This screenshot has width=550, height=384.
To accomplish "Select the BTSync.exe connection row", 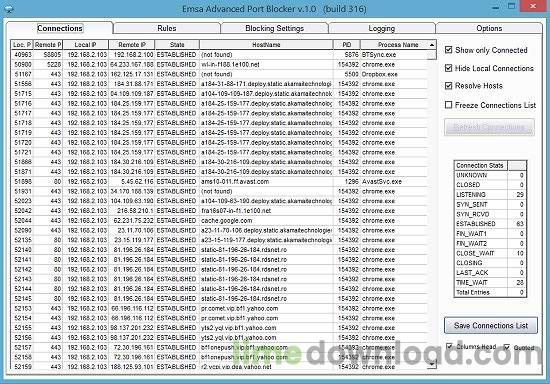I will tap(219, 55).
